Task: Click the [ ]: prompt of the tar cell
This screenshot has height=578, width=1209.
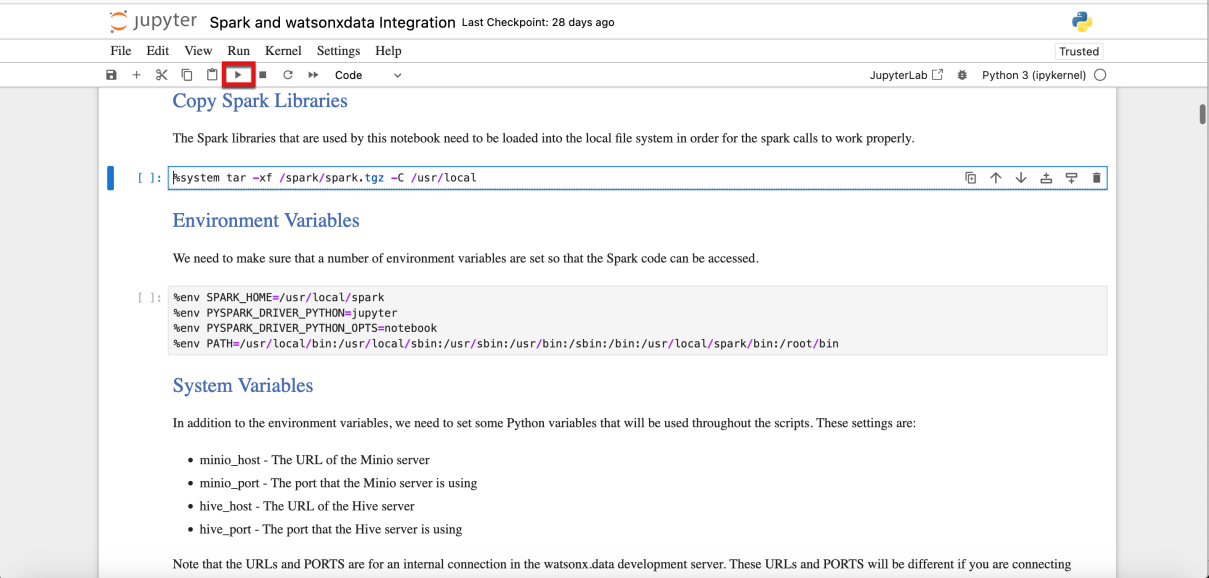Action: click(x=149, y=179)
